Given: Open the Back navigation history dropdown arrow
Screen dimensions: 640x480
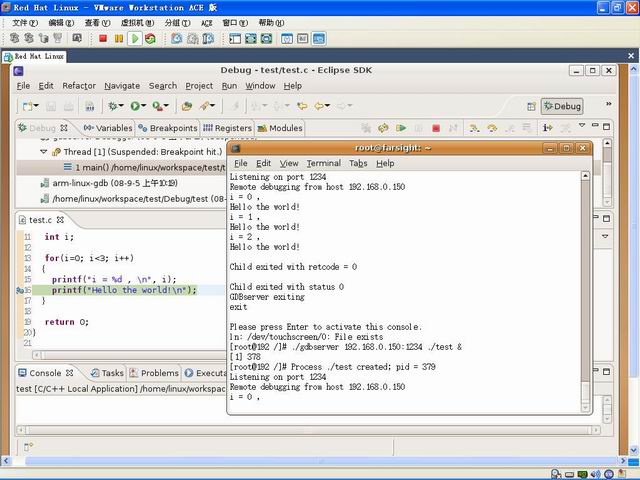Looking at the screenshot, I should click(328, 106).
